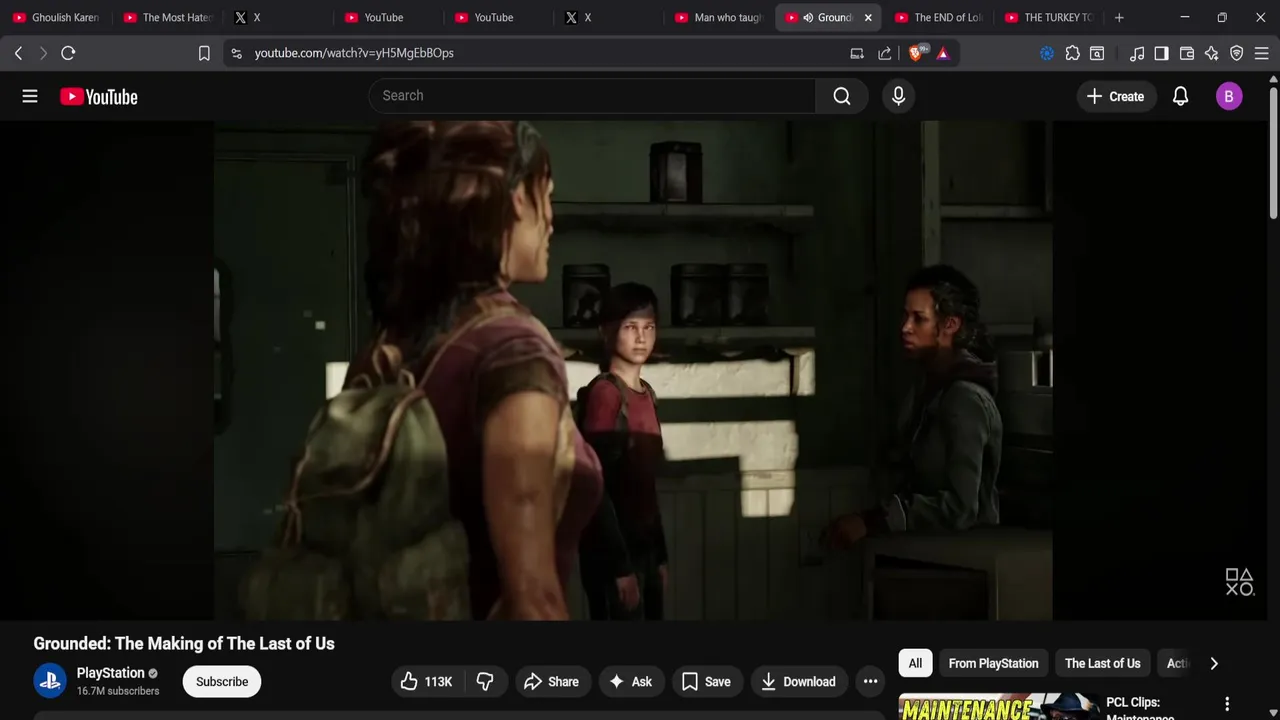This screenshot has width=1280, height=720.
Task: Open the browser share icon
Action: click(885, 53)
